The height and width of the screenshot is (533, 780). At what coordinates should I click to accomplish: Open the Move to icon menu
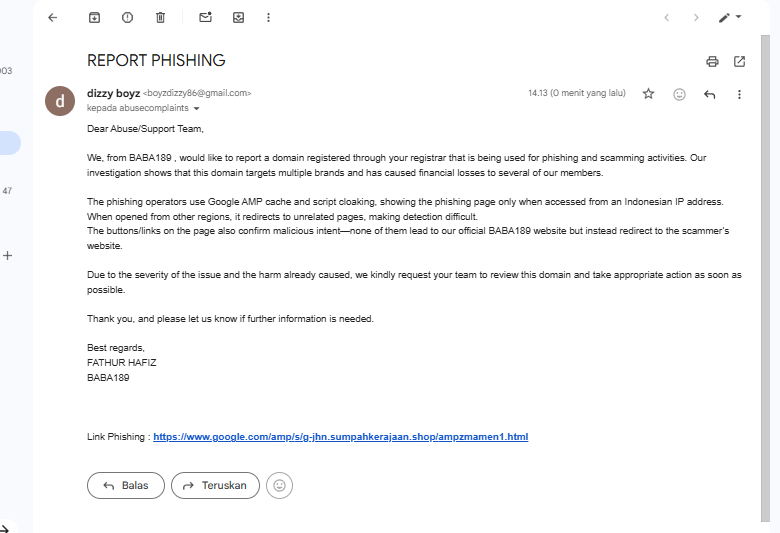[x=238, y=17]
